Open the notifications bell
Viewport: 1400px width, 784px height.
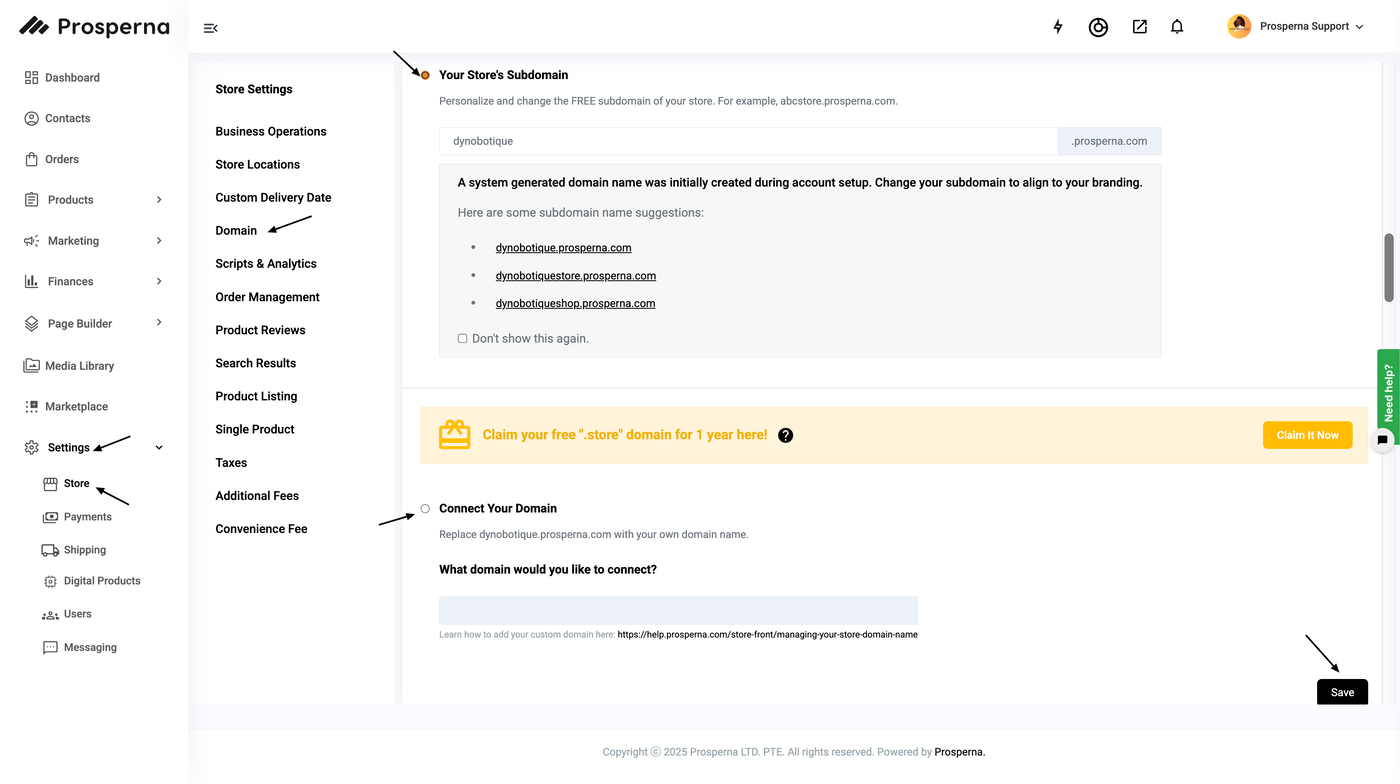pyautogui.click(x=1177, y=27)
